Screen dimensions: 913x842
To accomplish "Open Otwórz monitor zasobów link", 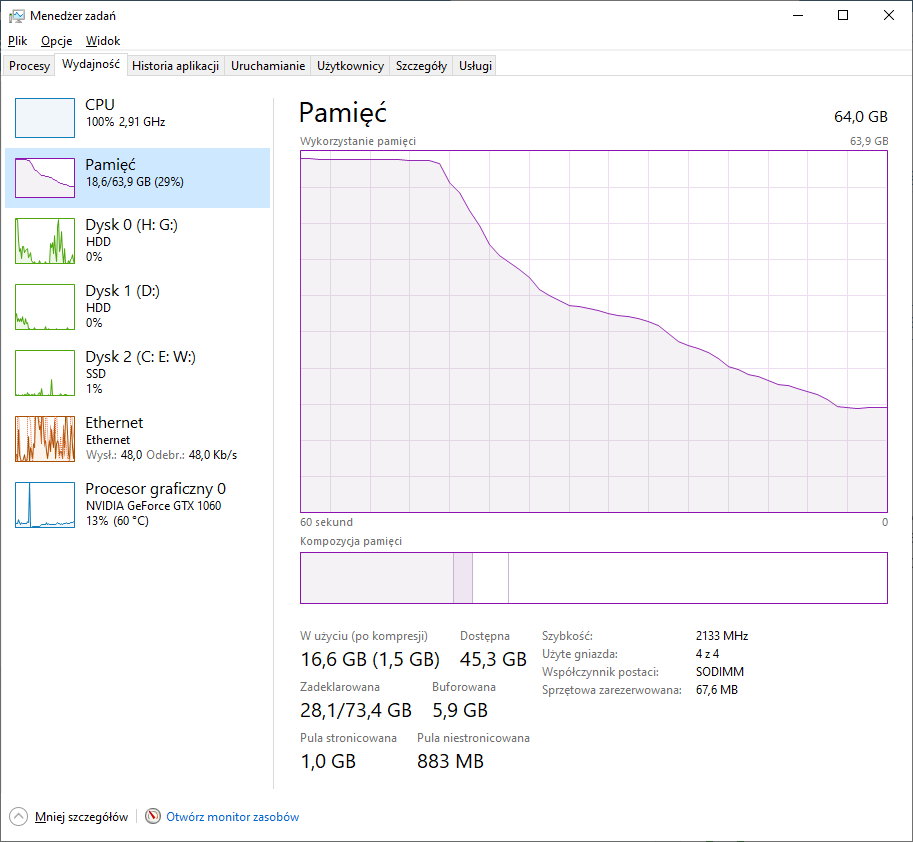I will [232, 817].
